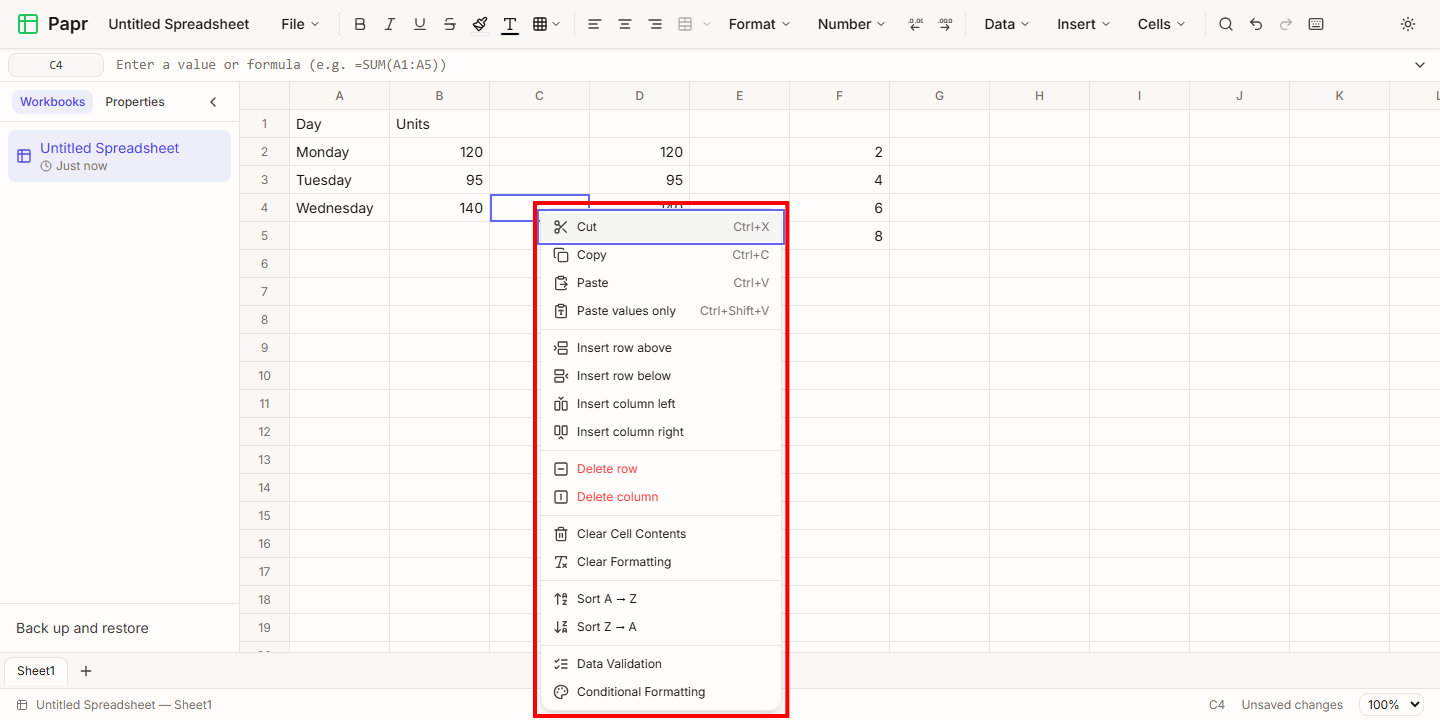Screen dimensions: 1440x720
Task: Open the Format dropdown menu
Action: coord(759,24)
